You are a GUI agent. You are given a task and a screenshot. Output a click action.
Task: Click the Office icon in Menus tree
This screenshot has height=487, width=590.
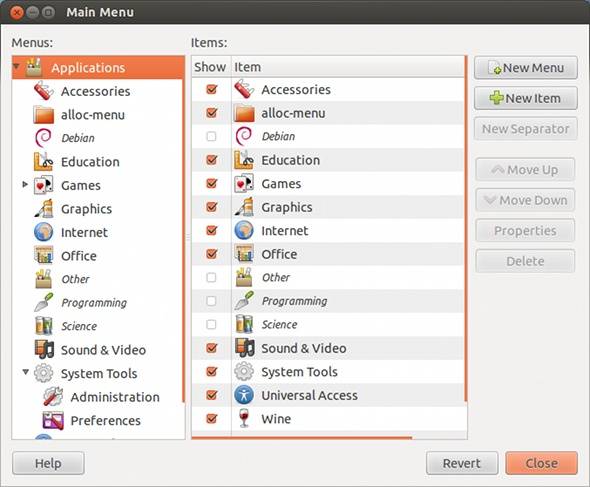click(44, 256)
